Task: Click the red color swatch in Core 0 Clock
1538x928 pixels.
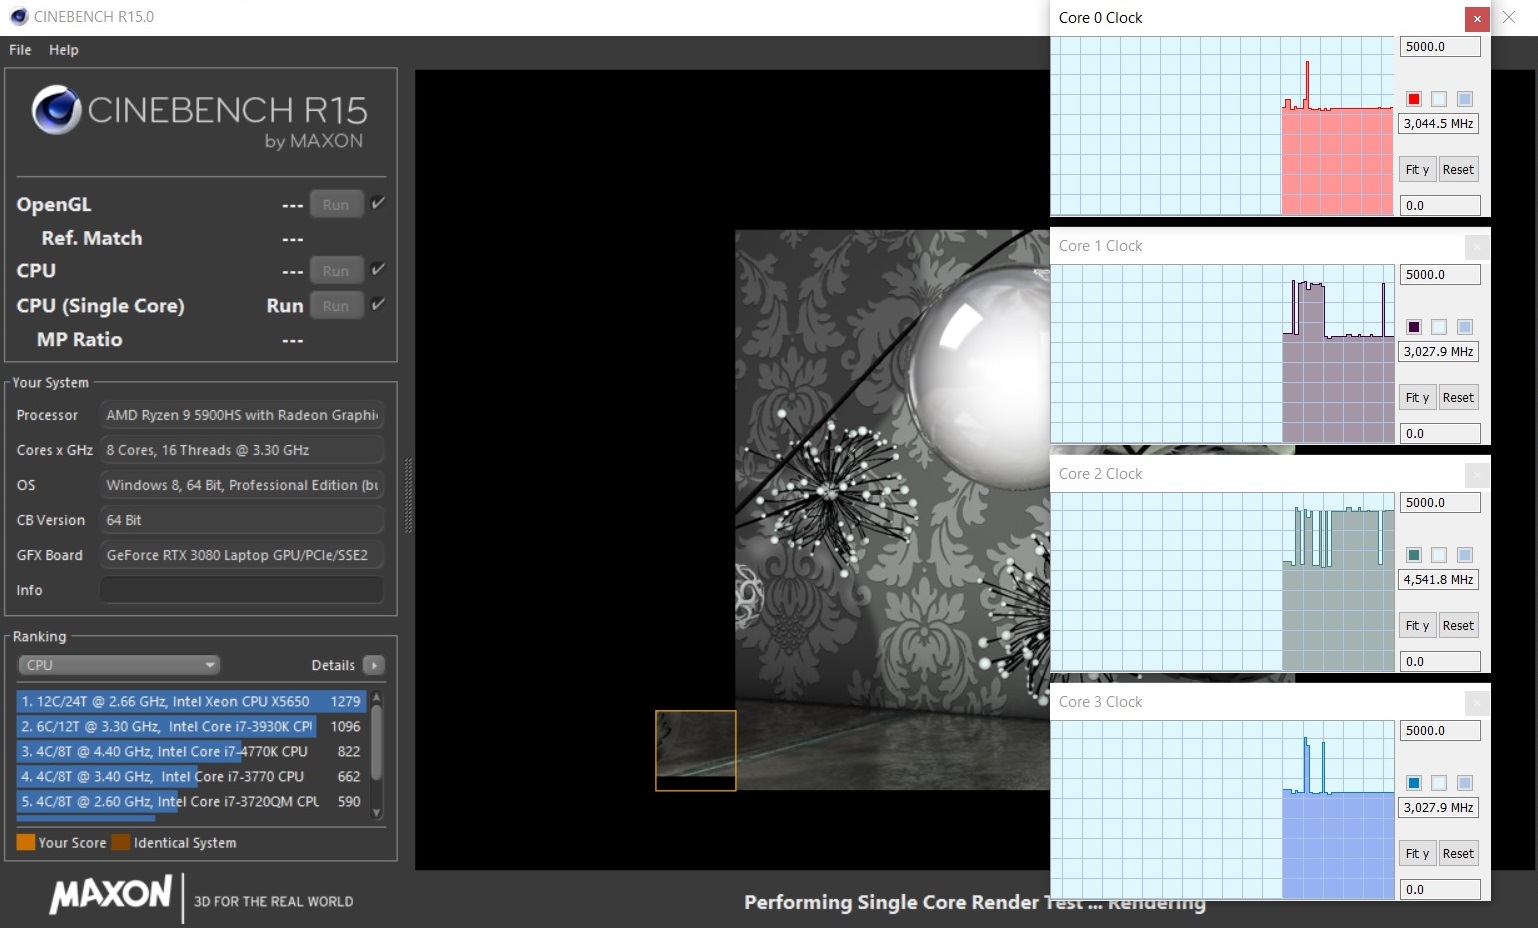Action: coord(1414,99)
